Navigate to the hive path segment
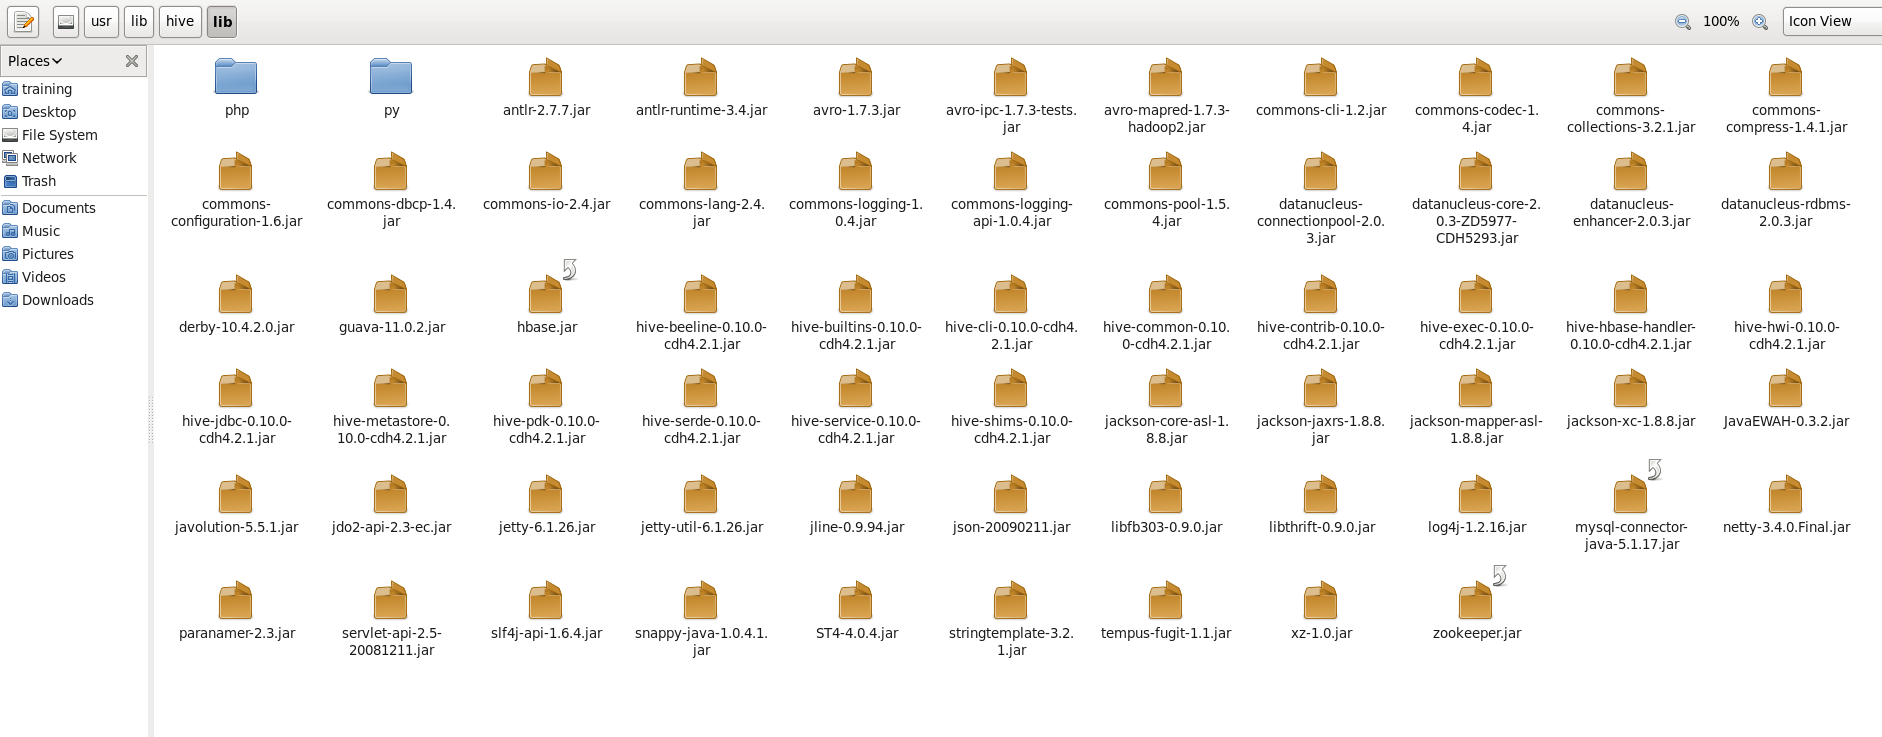1882x737 pixels. (180, 21)
